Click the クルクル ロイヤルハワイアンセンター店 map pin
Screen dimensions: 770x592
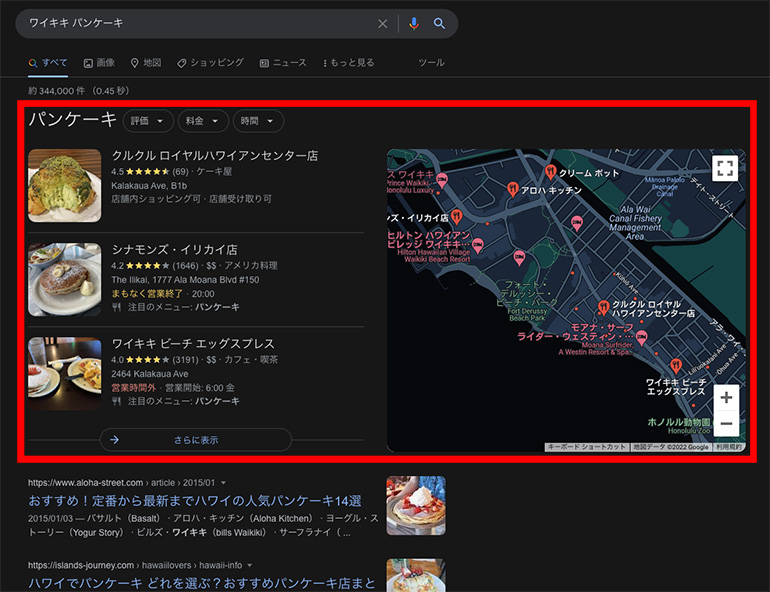tap(604, 308)
